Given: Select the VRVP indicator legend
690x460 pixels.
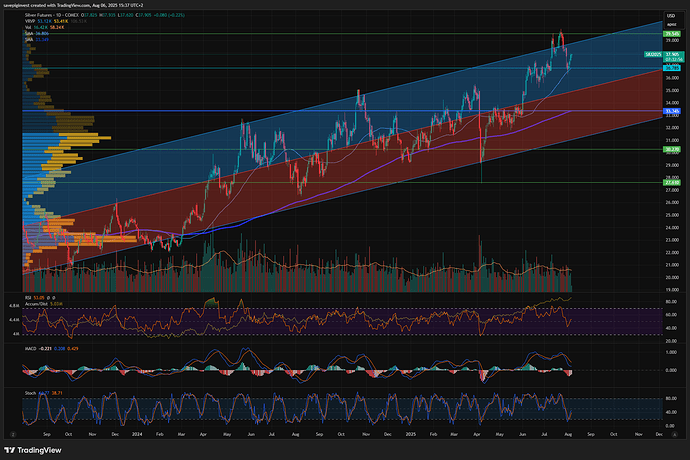Looking at the screenshot, I should tap(28, 23).
